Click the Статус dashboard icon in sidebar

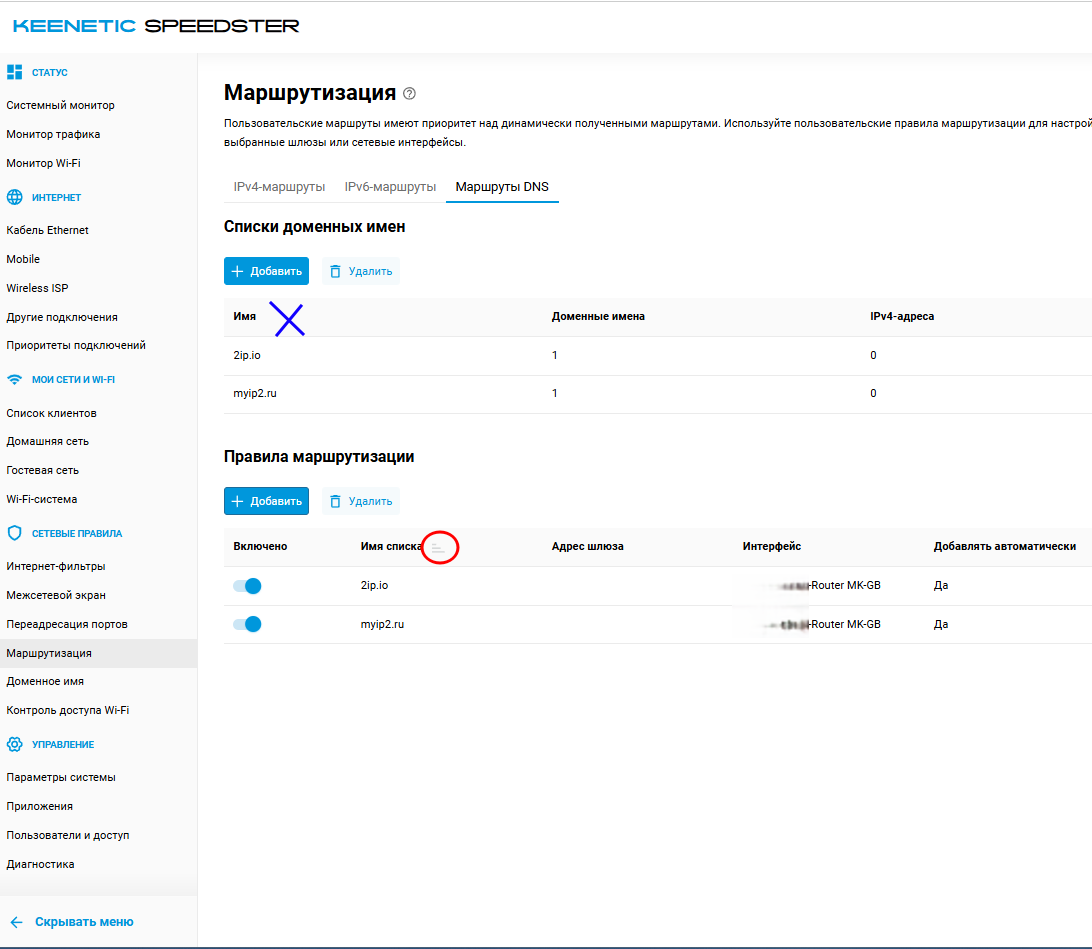(x=14, y=72)
